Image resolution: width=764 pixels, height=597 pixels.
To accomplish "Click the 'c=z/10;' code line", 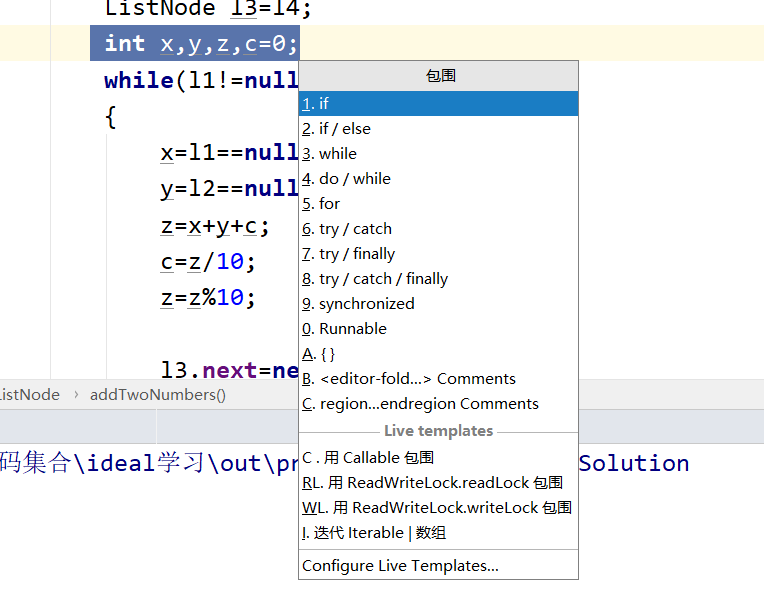I will click(208, 262).
